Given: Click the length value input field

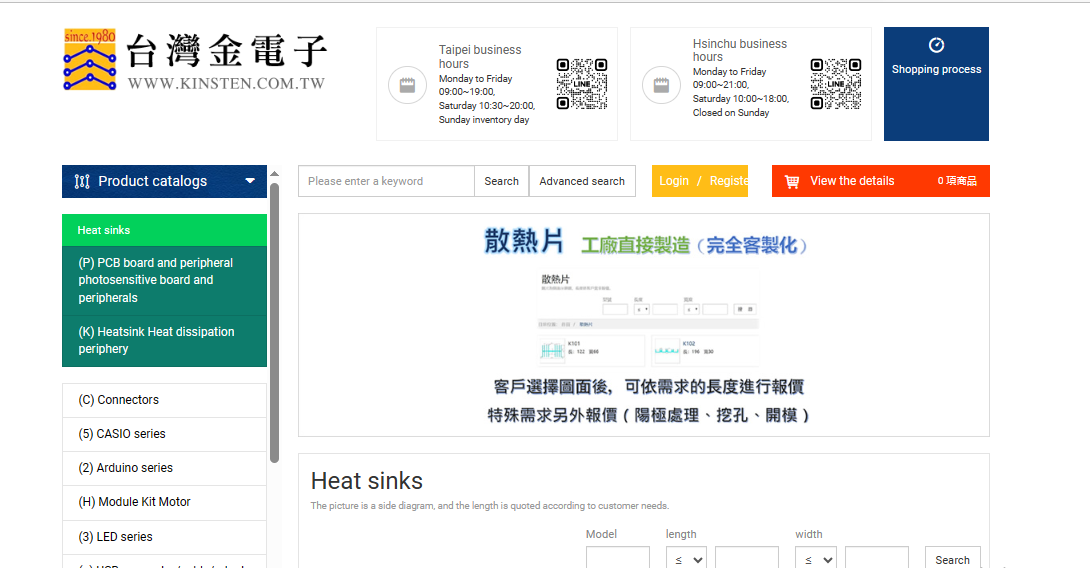Looking at the screenshot, I should [x=747, y=558].
